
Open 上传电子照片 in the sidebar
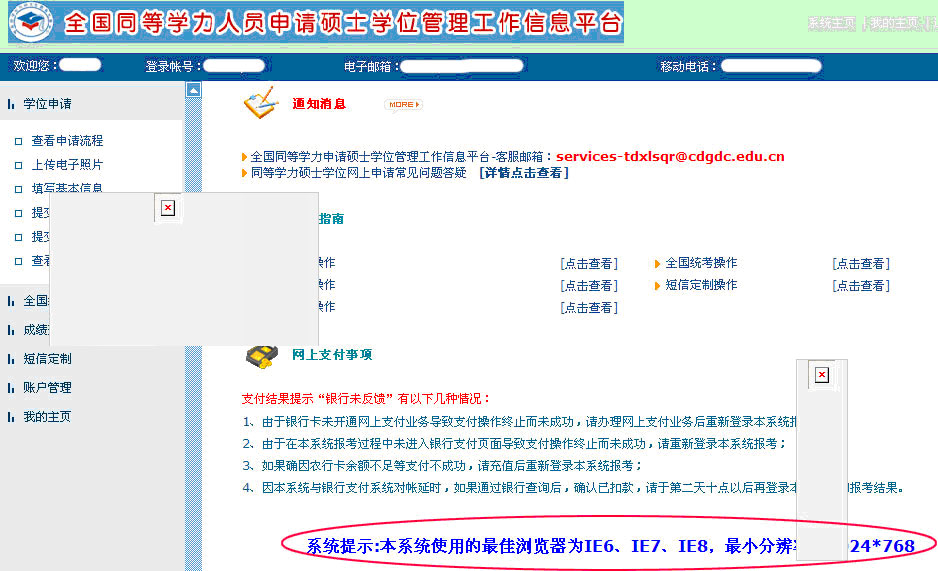click(x=67, y=164)
